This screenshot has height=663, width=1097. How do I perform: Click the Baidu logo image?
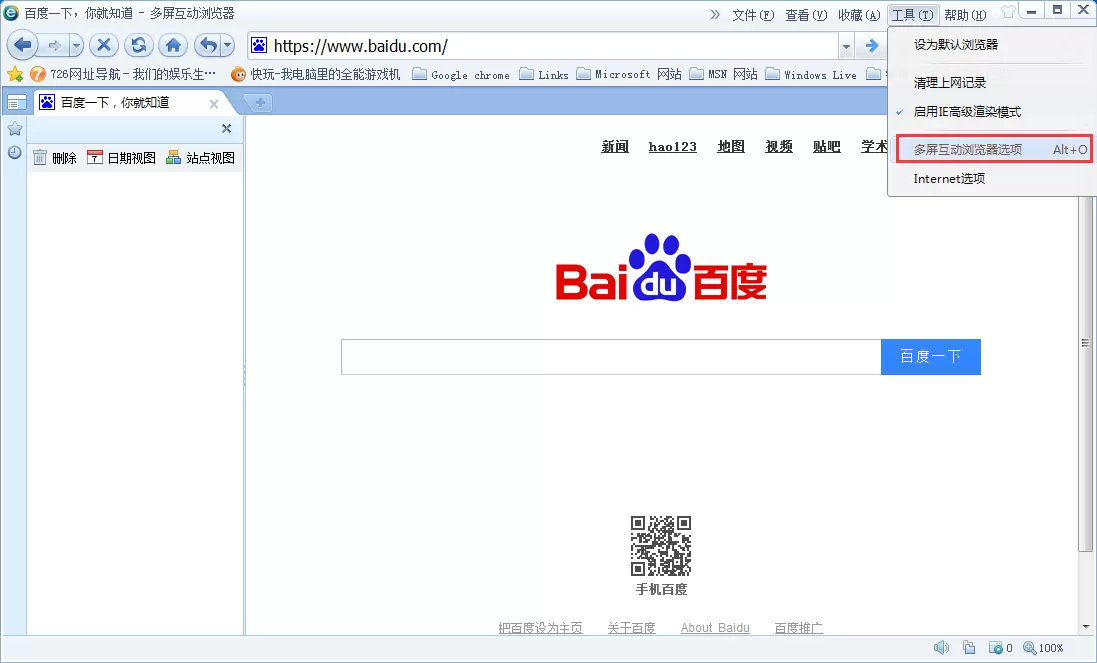click(x=661, y=268)
